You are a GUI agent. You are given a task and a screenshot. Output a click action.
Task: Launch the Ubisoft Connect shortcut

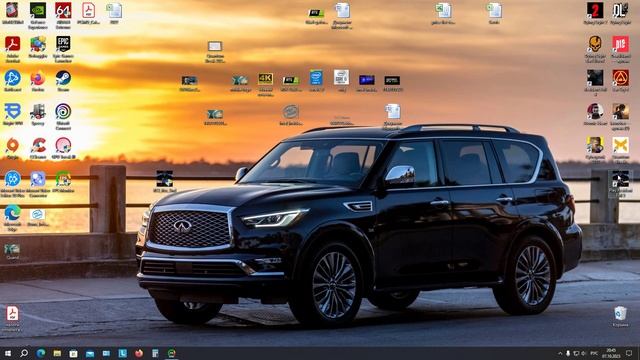coord(63,117)
